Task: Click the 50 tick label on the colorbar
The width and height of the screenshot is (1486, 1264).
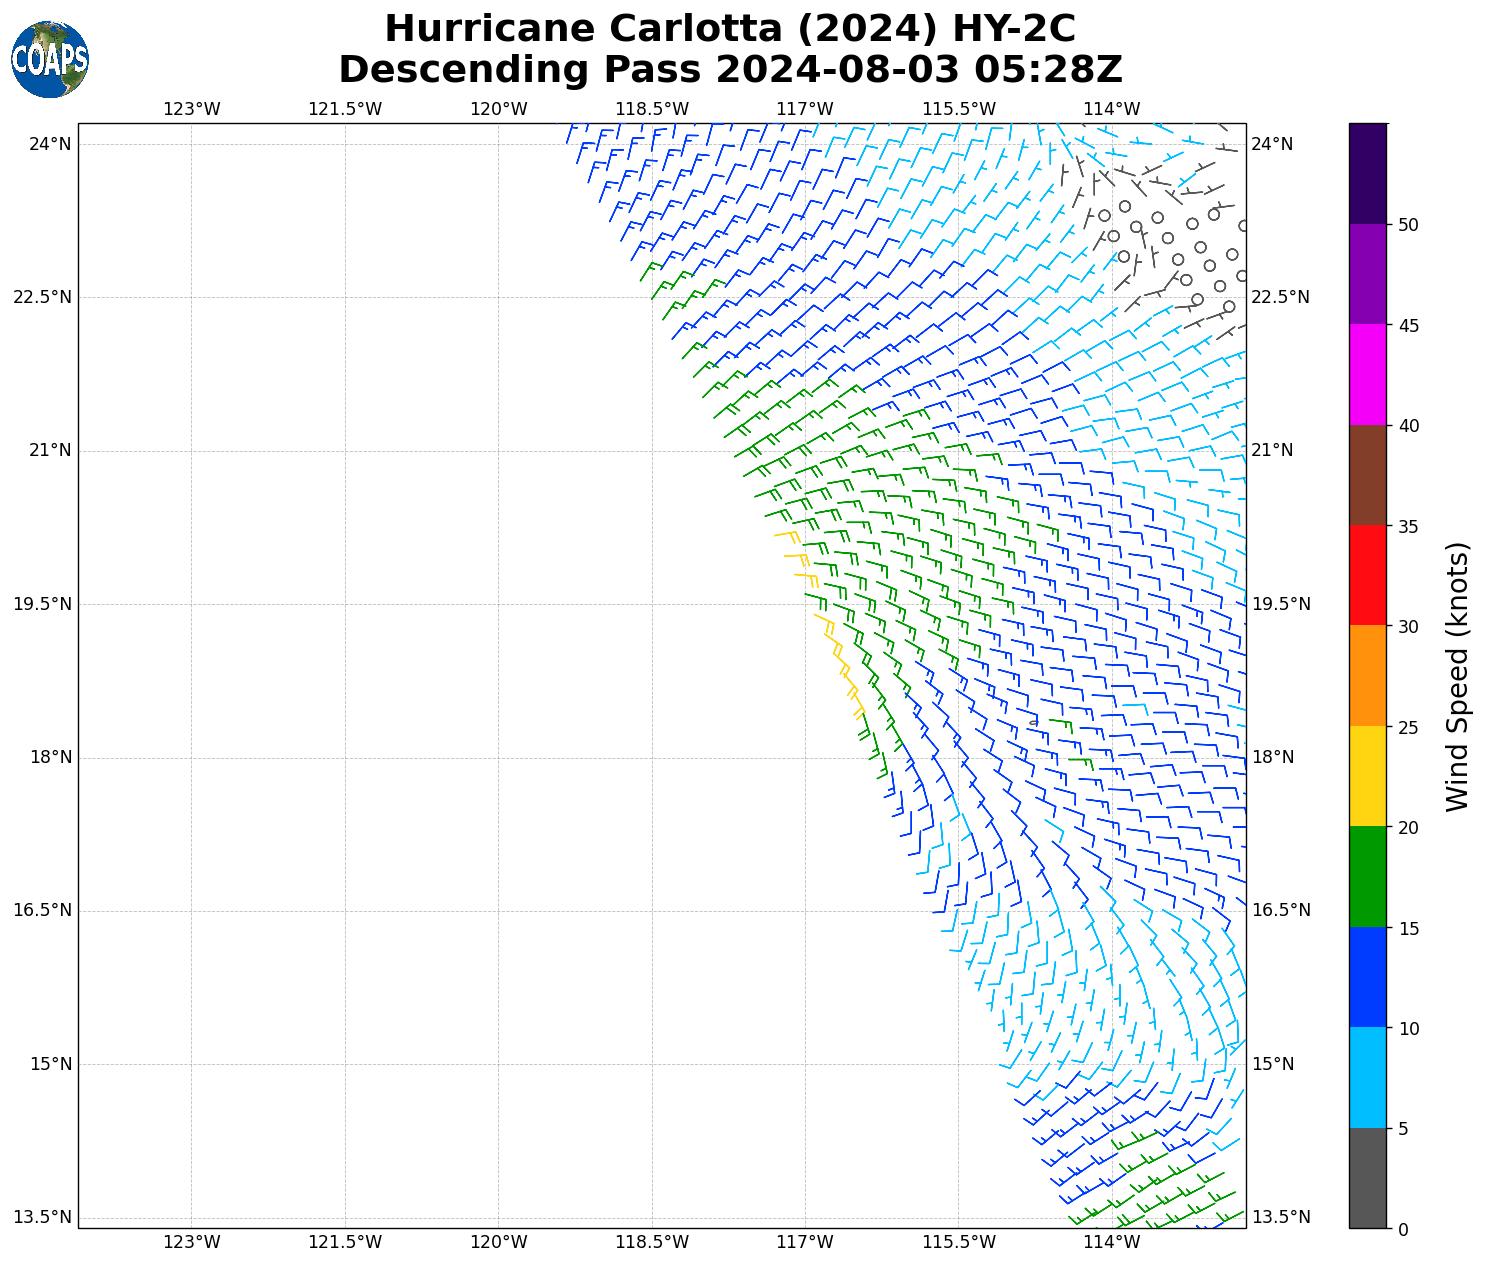Action: tap(1408, 225)
